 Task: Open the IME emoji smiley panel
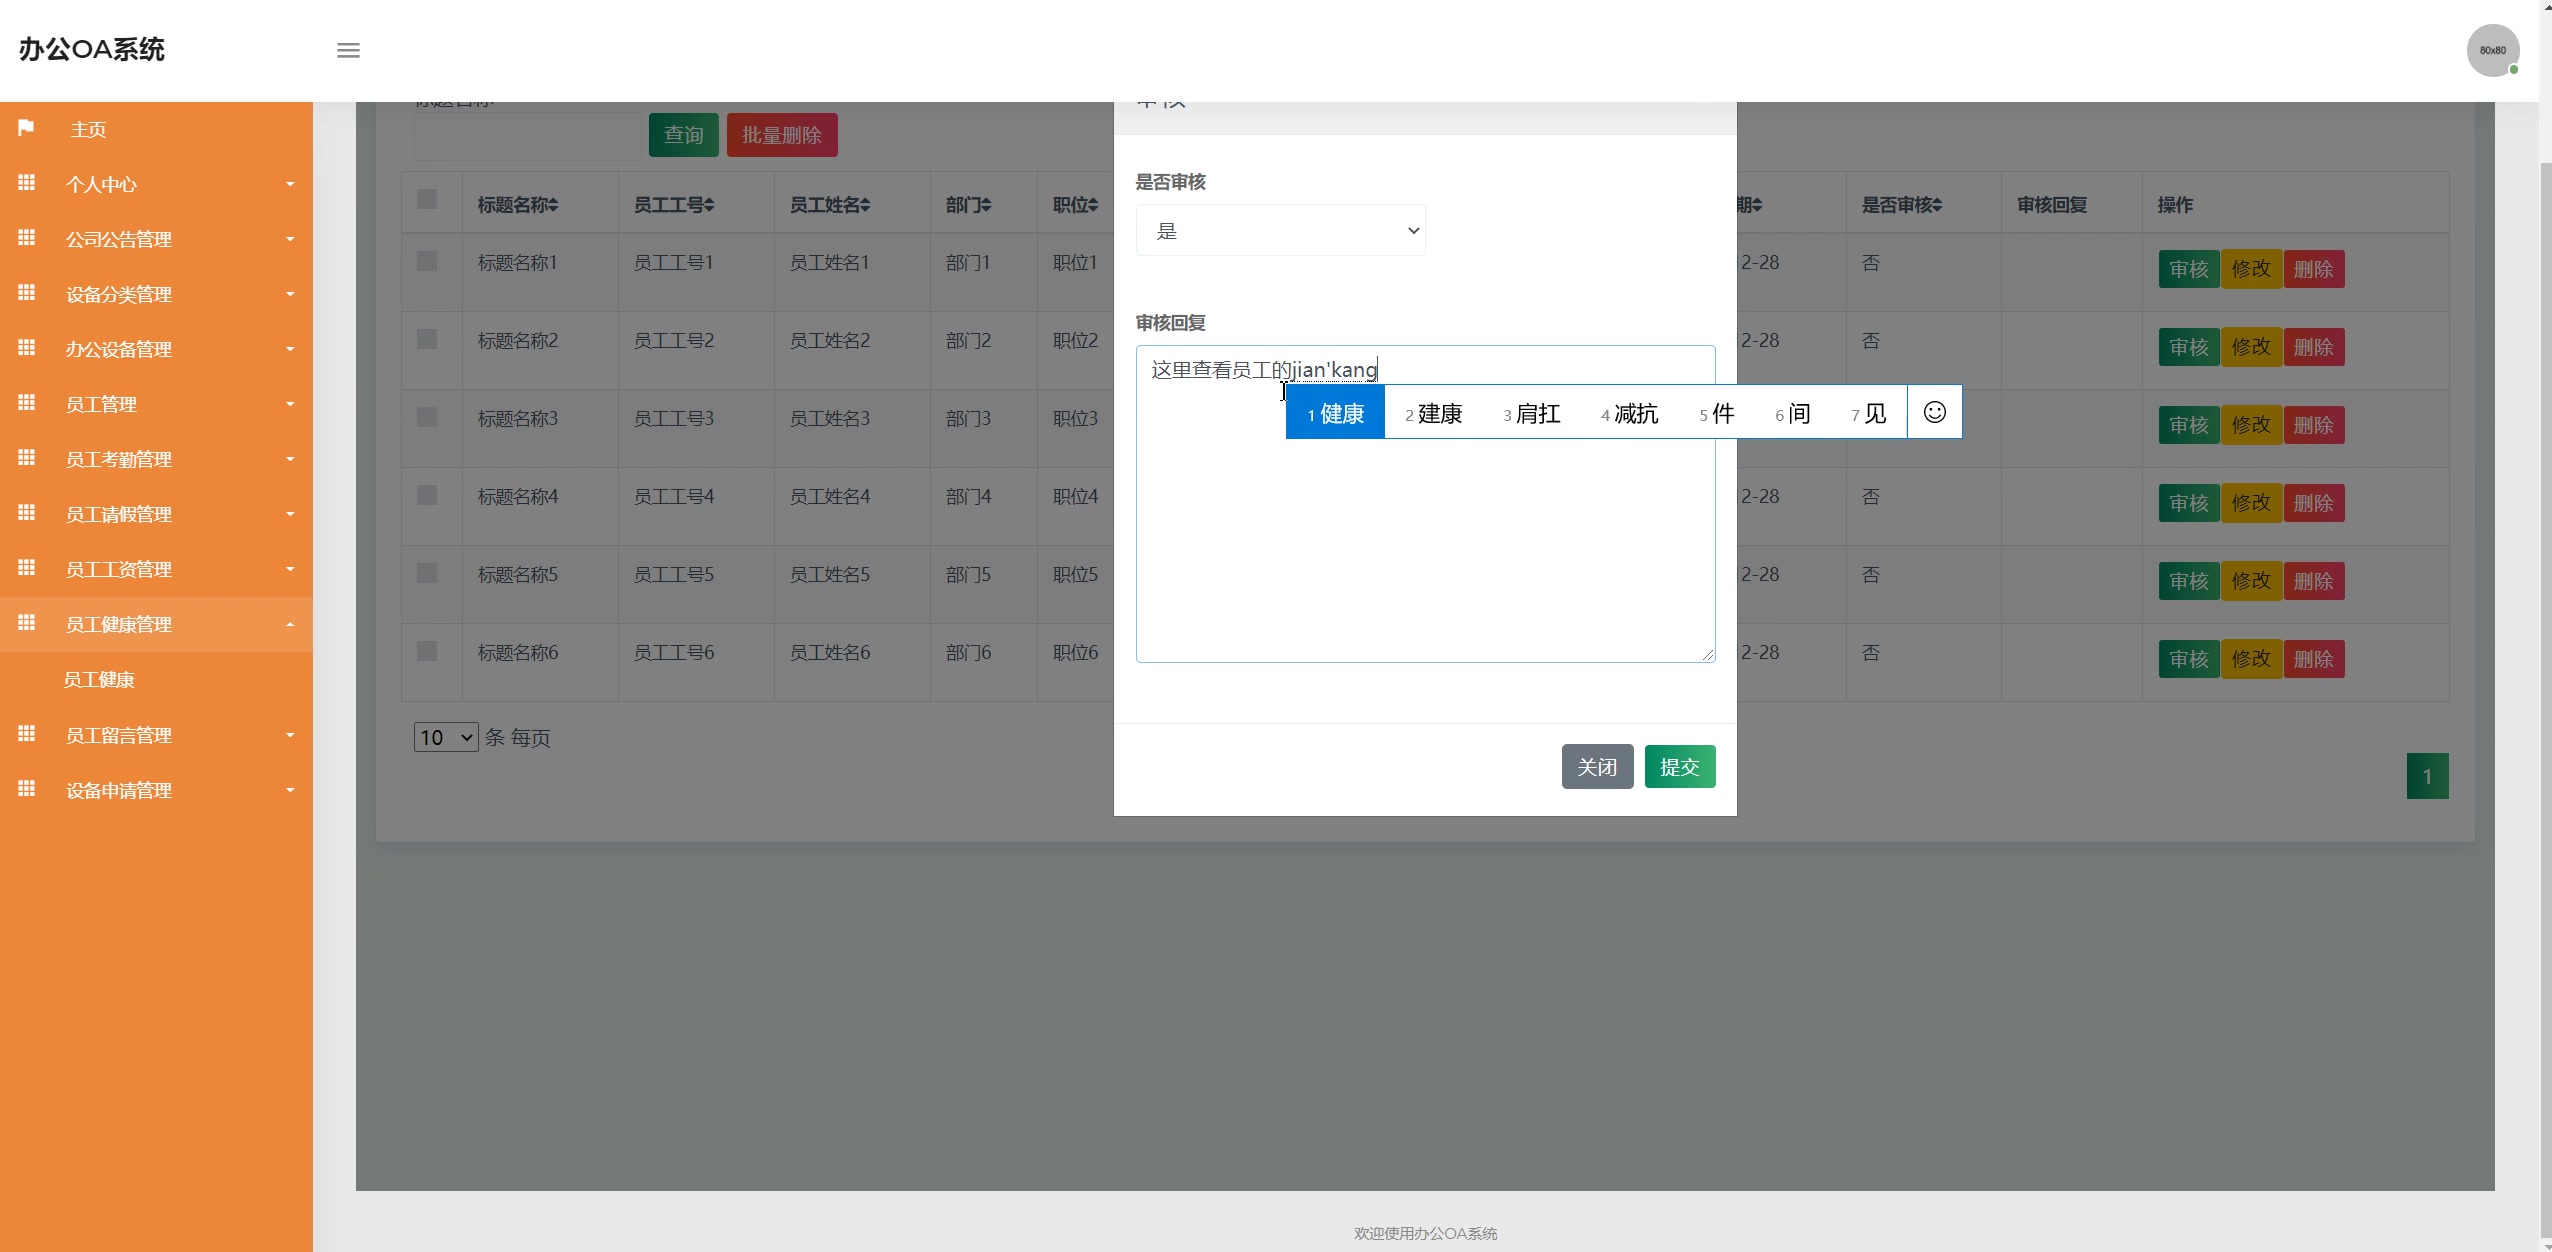[x=1934, y=412]
